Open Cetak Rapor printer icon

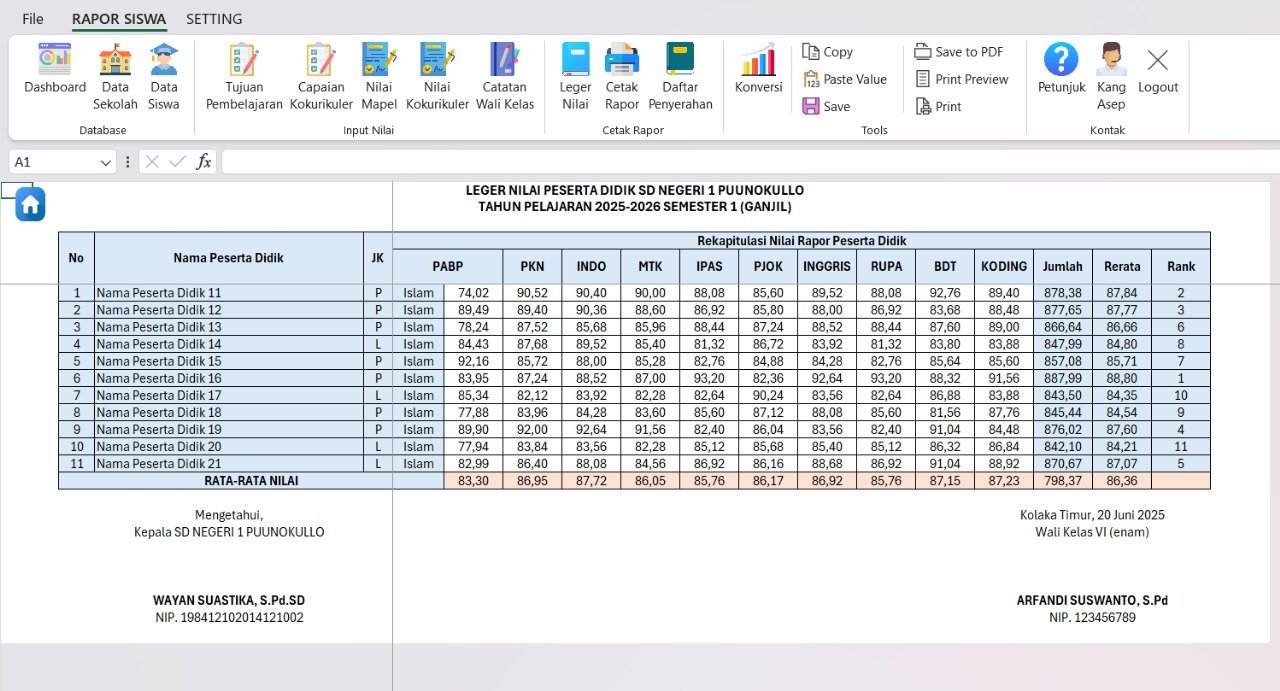click(621, 62)
